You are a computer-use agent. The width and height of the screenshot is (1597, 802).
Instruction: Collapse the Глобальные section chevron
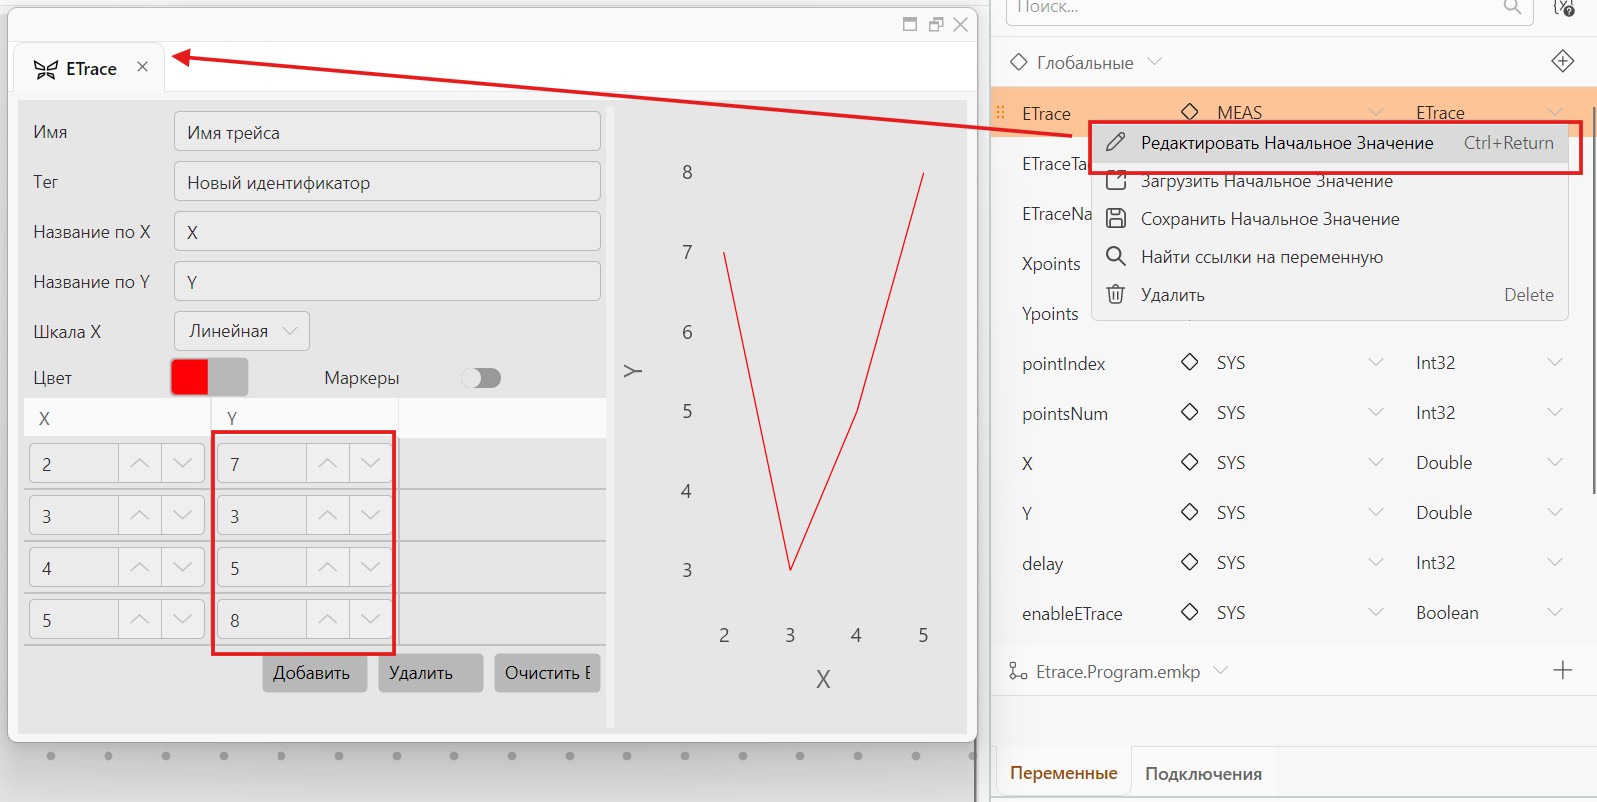(x=1154, y=62)
